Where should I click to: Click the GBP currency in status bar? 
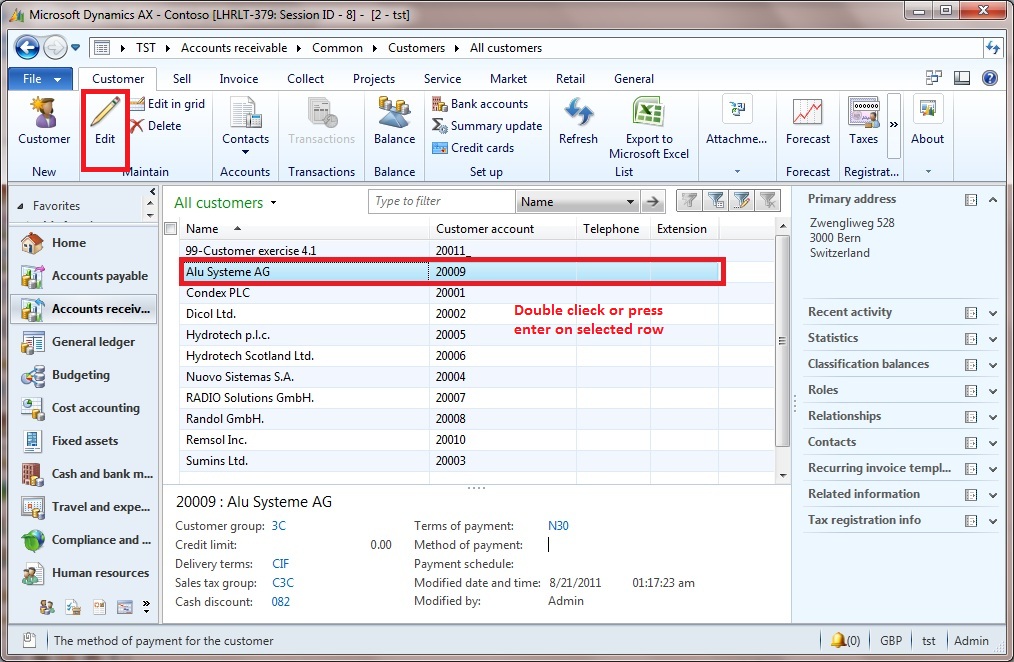click(x=891, y=641)
